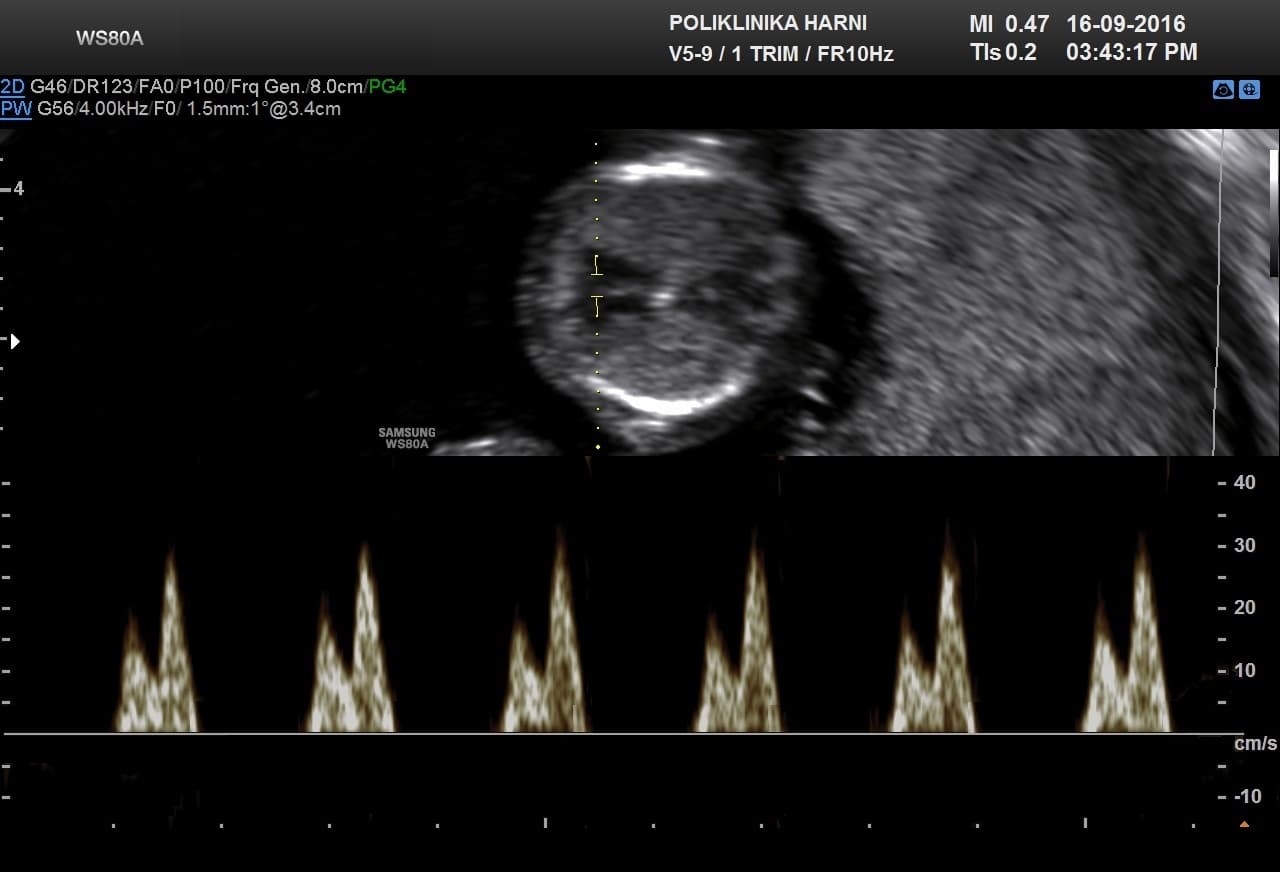Image resolution: width=1280 pixels, height=872 pixels.
Task: Click the cm/s velocity unit label
Action: click(1255, 744)
